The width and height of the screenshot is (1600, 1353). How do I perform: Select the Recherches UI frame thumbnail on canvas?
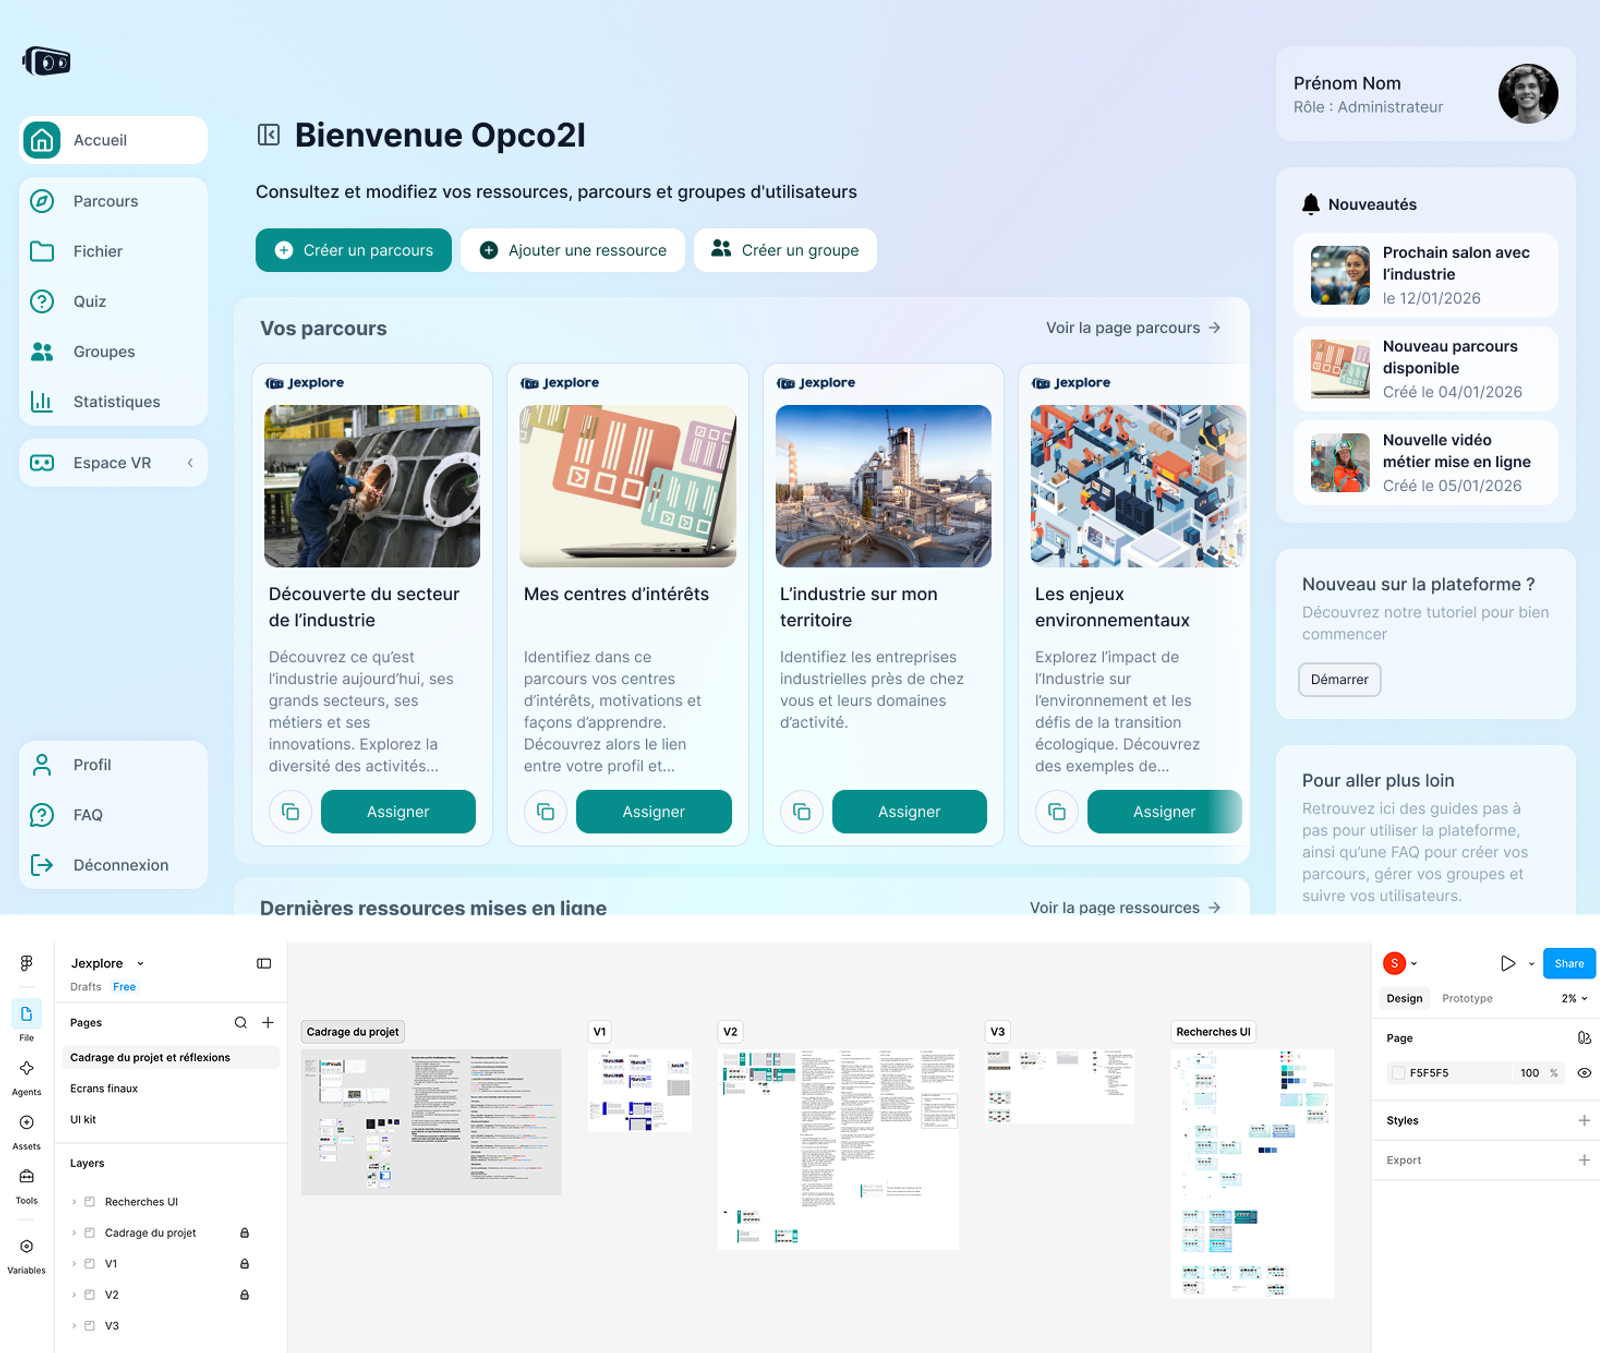coord(1252,1173)
